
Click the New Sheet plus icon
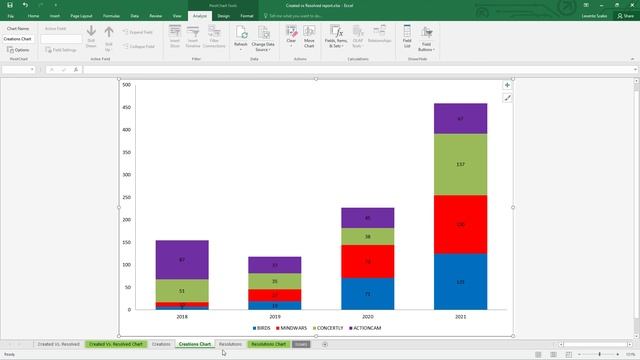pos(325,344)
